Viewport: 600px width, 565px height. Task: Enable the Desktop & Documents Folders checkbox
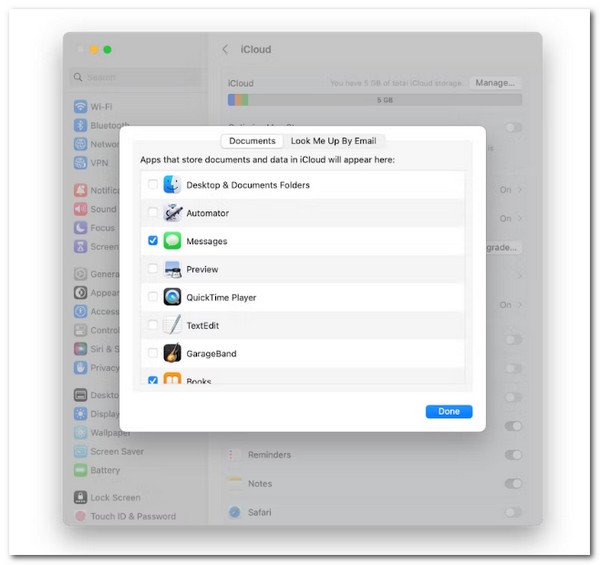point(153,184)
